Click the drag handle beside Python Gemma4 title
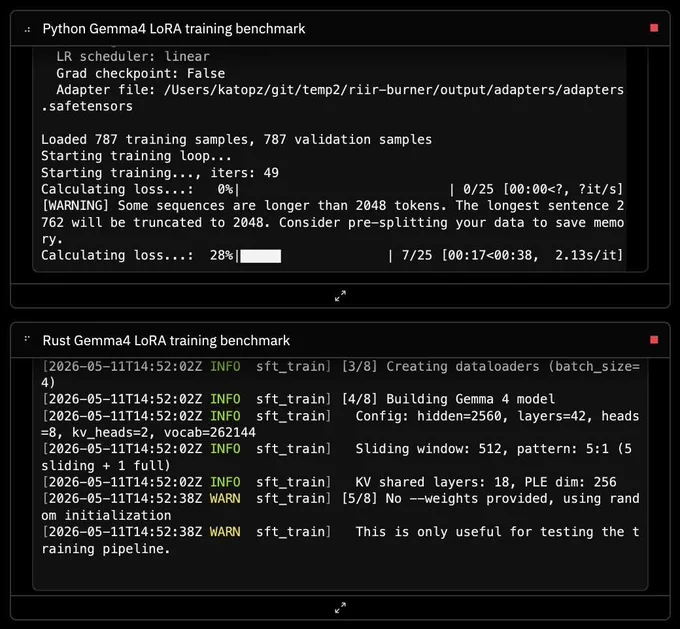 [28, 29]
